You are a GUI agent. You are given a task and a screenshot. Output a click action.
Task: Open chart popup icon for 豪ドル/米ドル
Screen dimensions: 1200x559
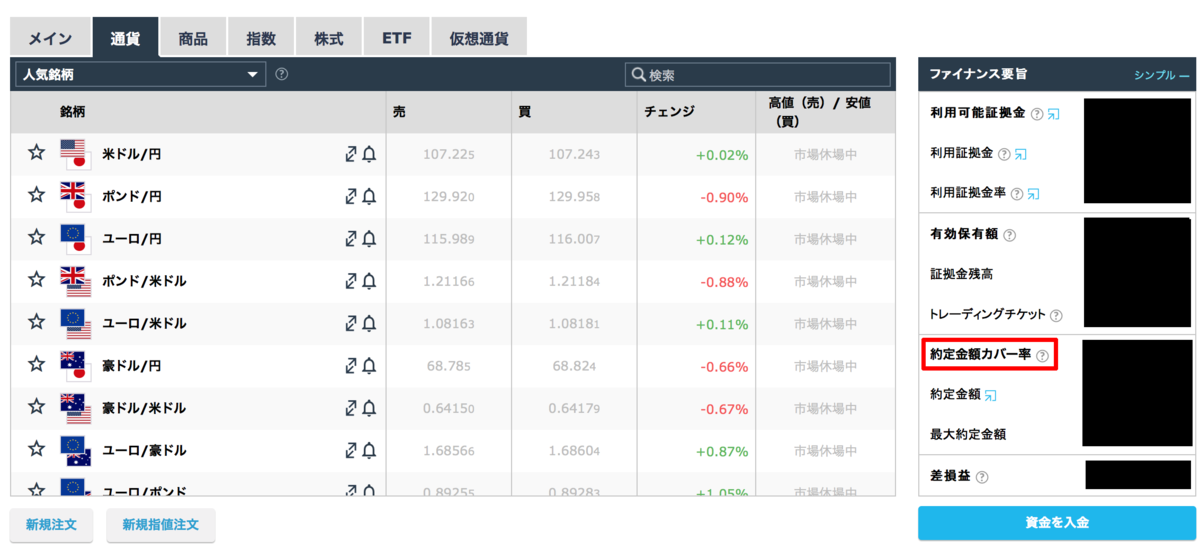point(351,408)
